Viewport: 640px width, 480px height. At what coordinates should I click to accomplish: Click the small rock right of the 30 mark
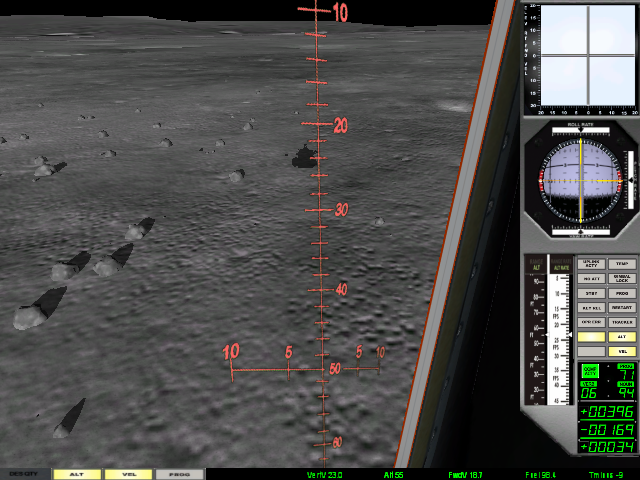click(x=380, y=221)
